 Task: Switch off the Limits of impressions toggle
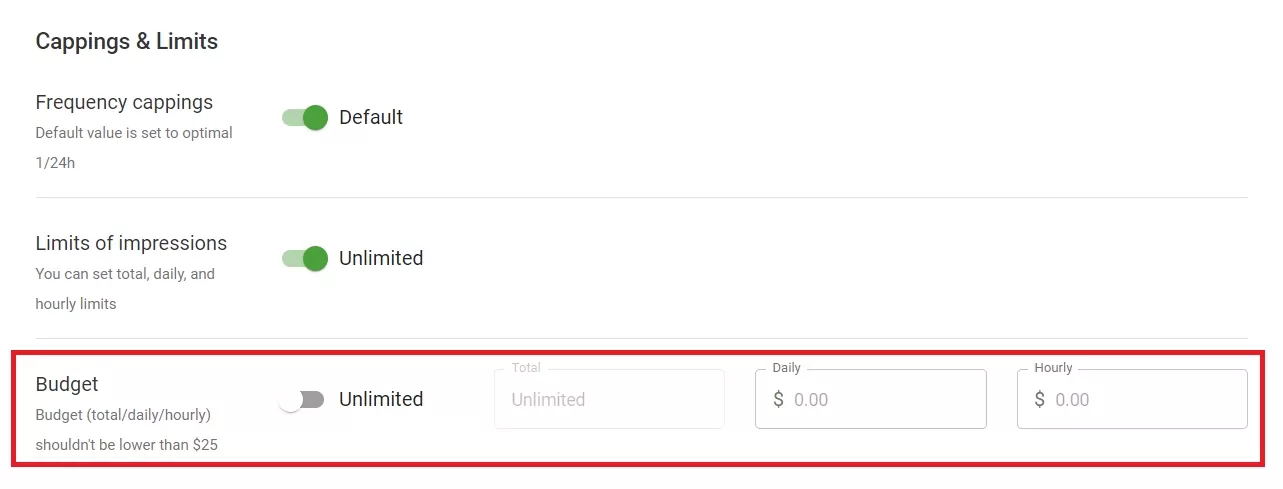(305, 259)
